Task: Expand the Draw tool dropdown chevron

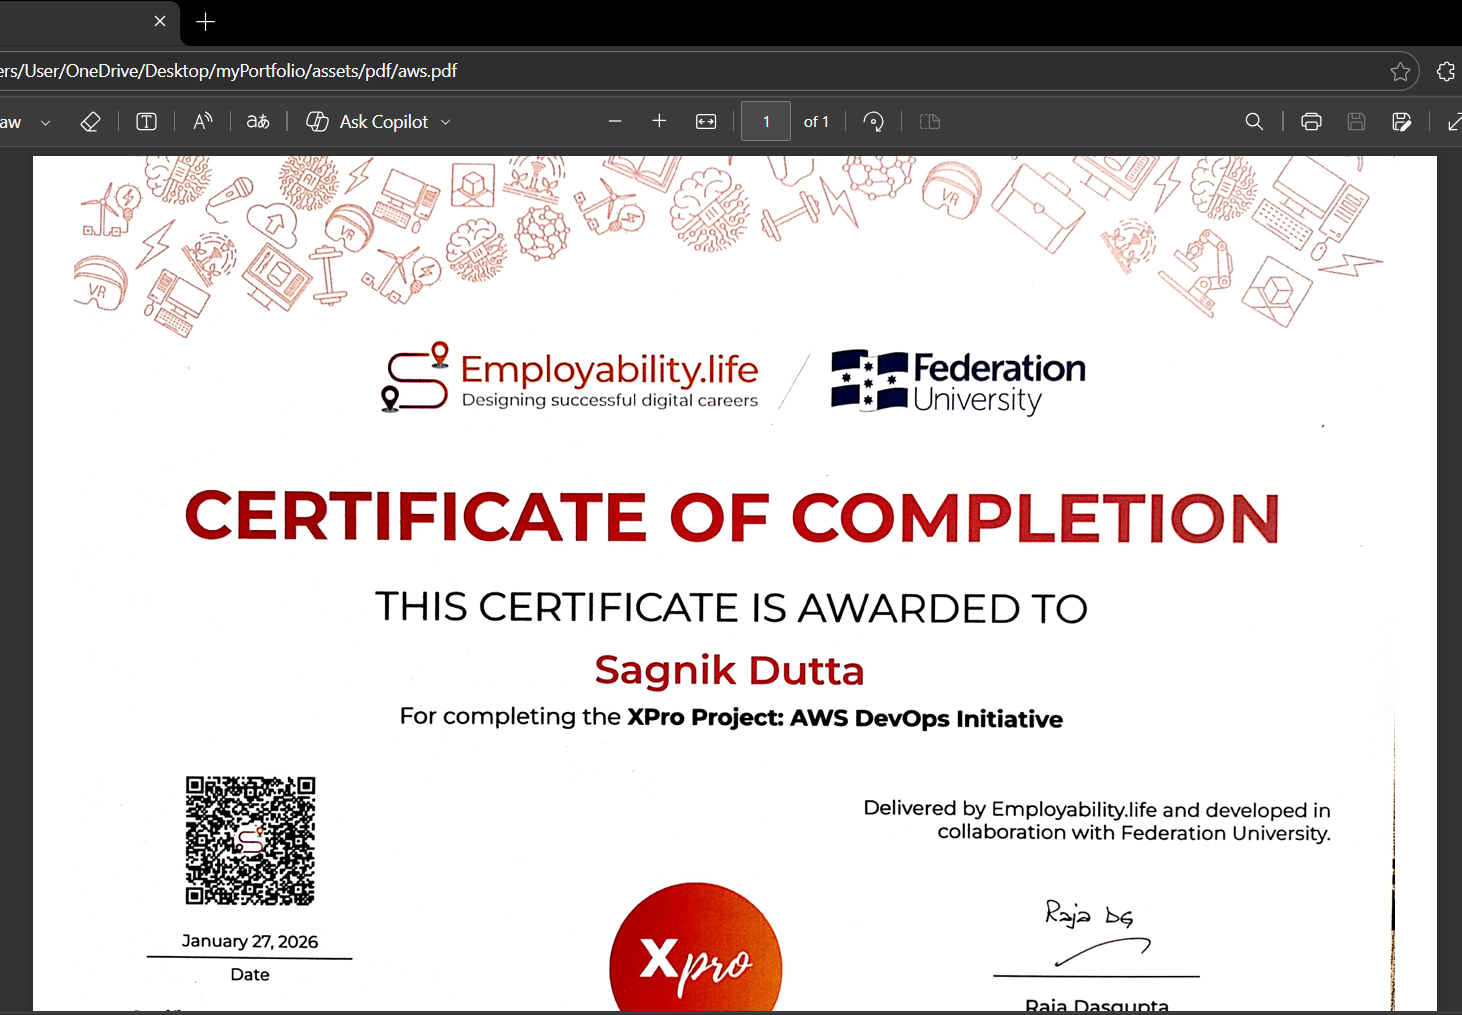Action: (45, 123)
